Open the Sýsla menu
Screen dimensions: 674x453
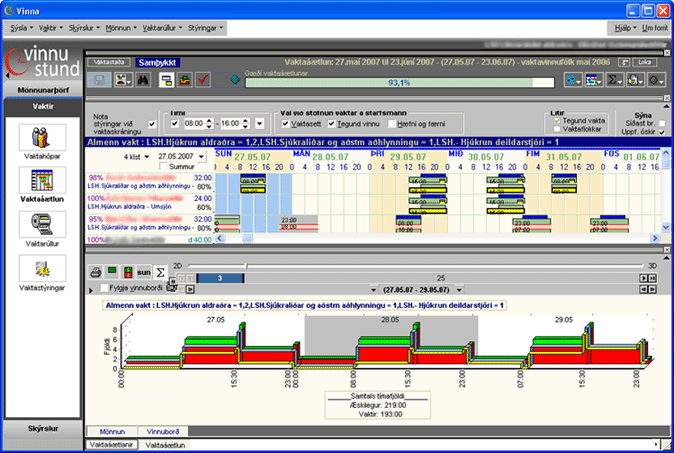(x=21, y=28)
